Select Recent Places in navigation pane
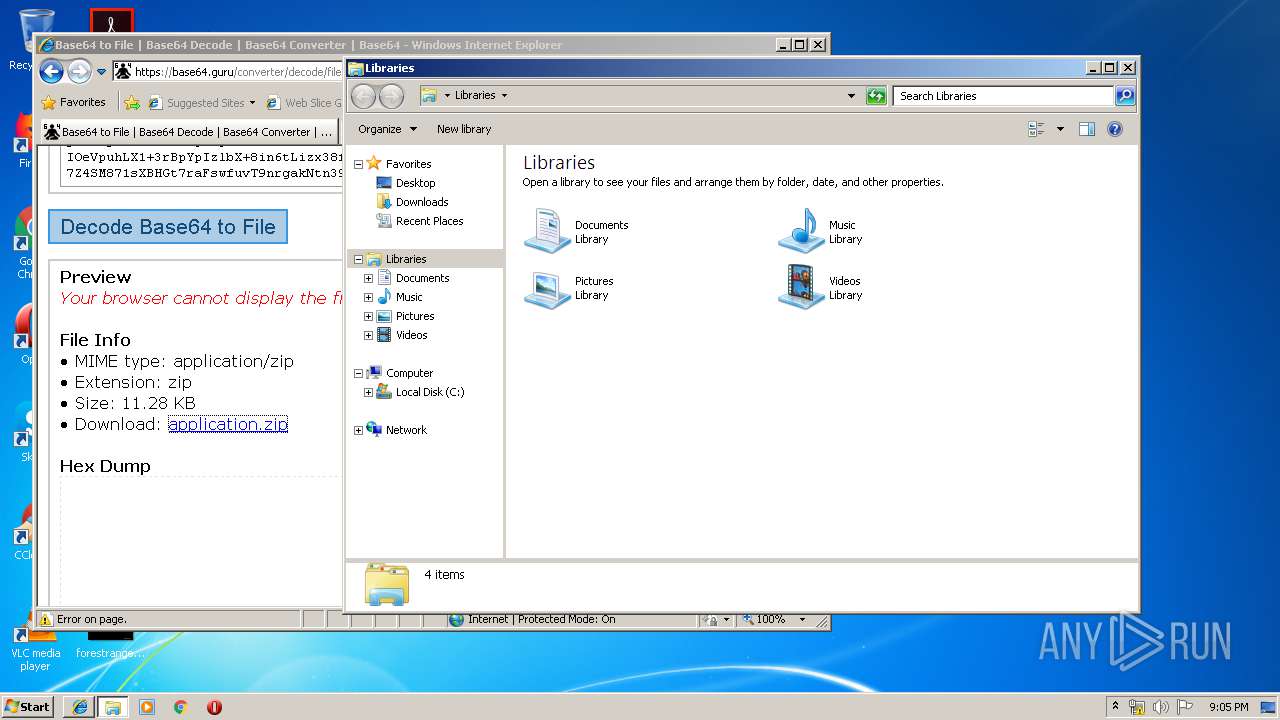The height and width of the screenshot is (720, 1280). tap(429, 221)
